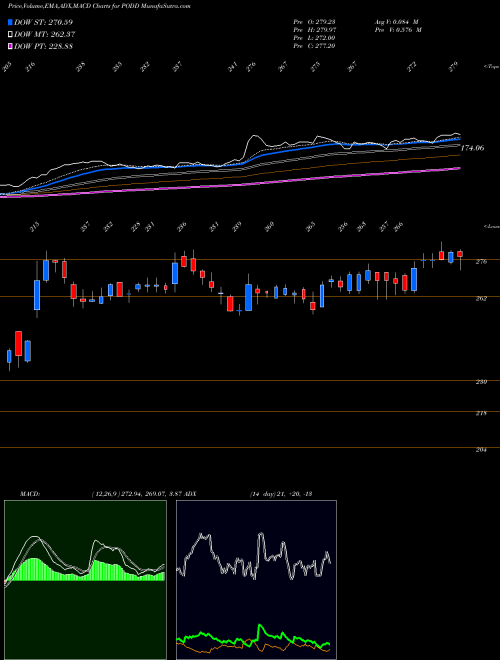Click the first low value label 215

(35, 227)
